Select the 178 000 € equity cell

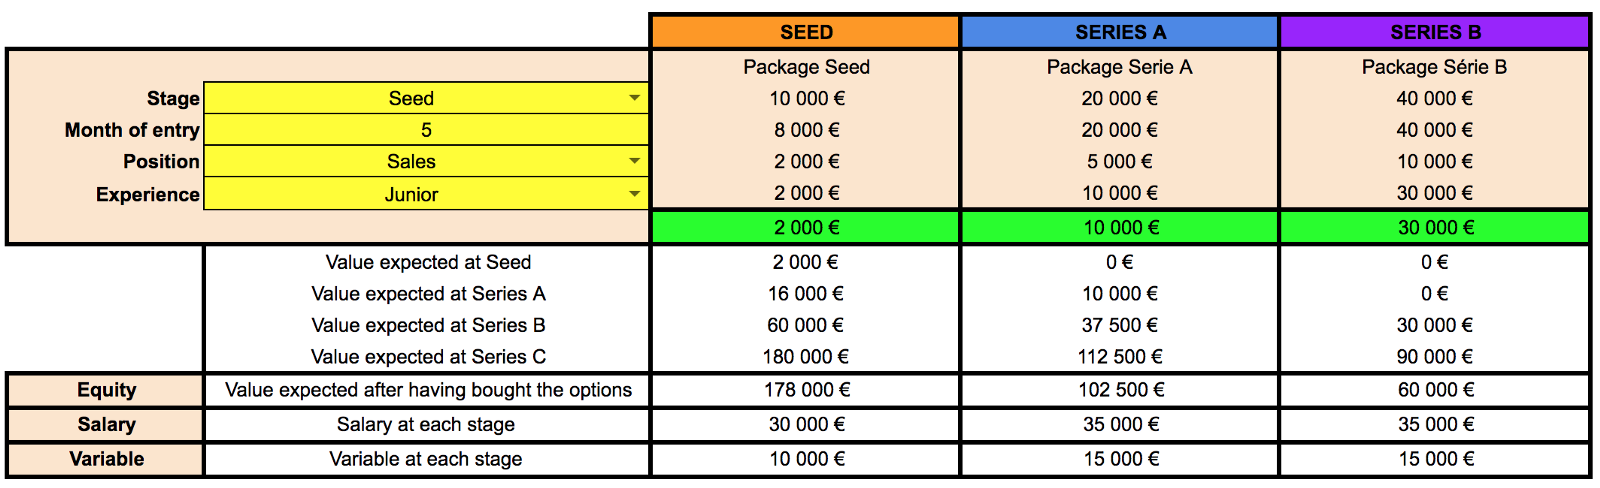click(x=806, y=390)
